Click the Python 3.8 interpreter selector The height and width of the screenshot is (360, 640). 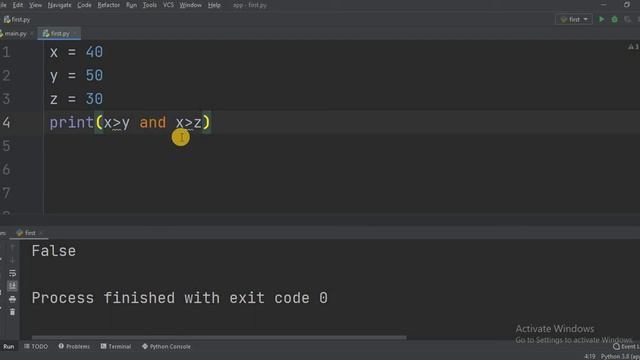pos(620,356)
